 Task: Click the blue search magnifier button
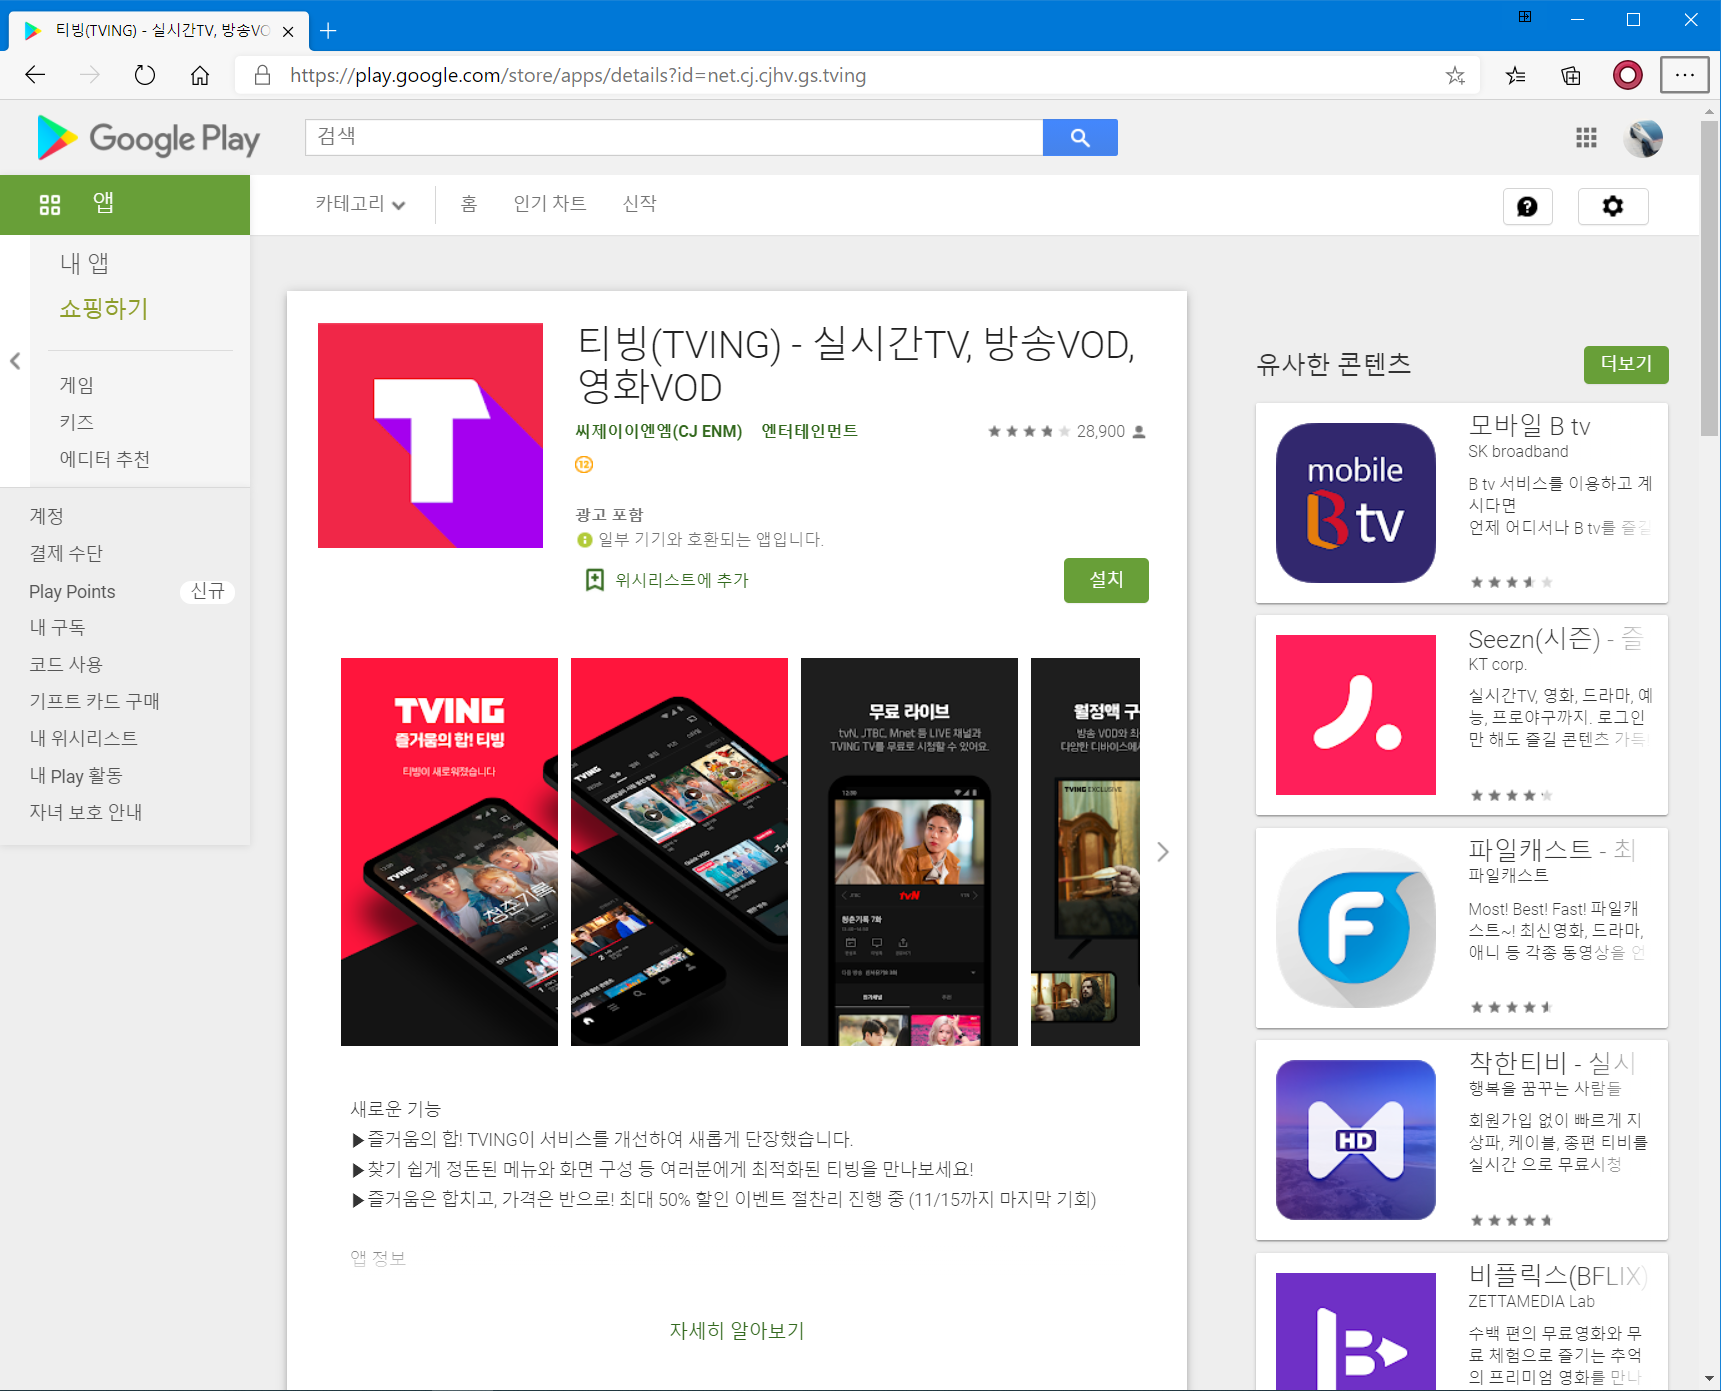1080,138
